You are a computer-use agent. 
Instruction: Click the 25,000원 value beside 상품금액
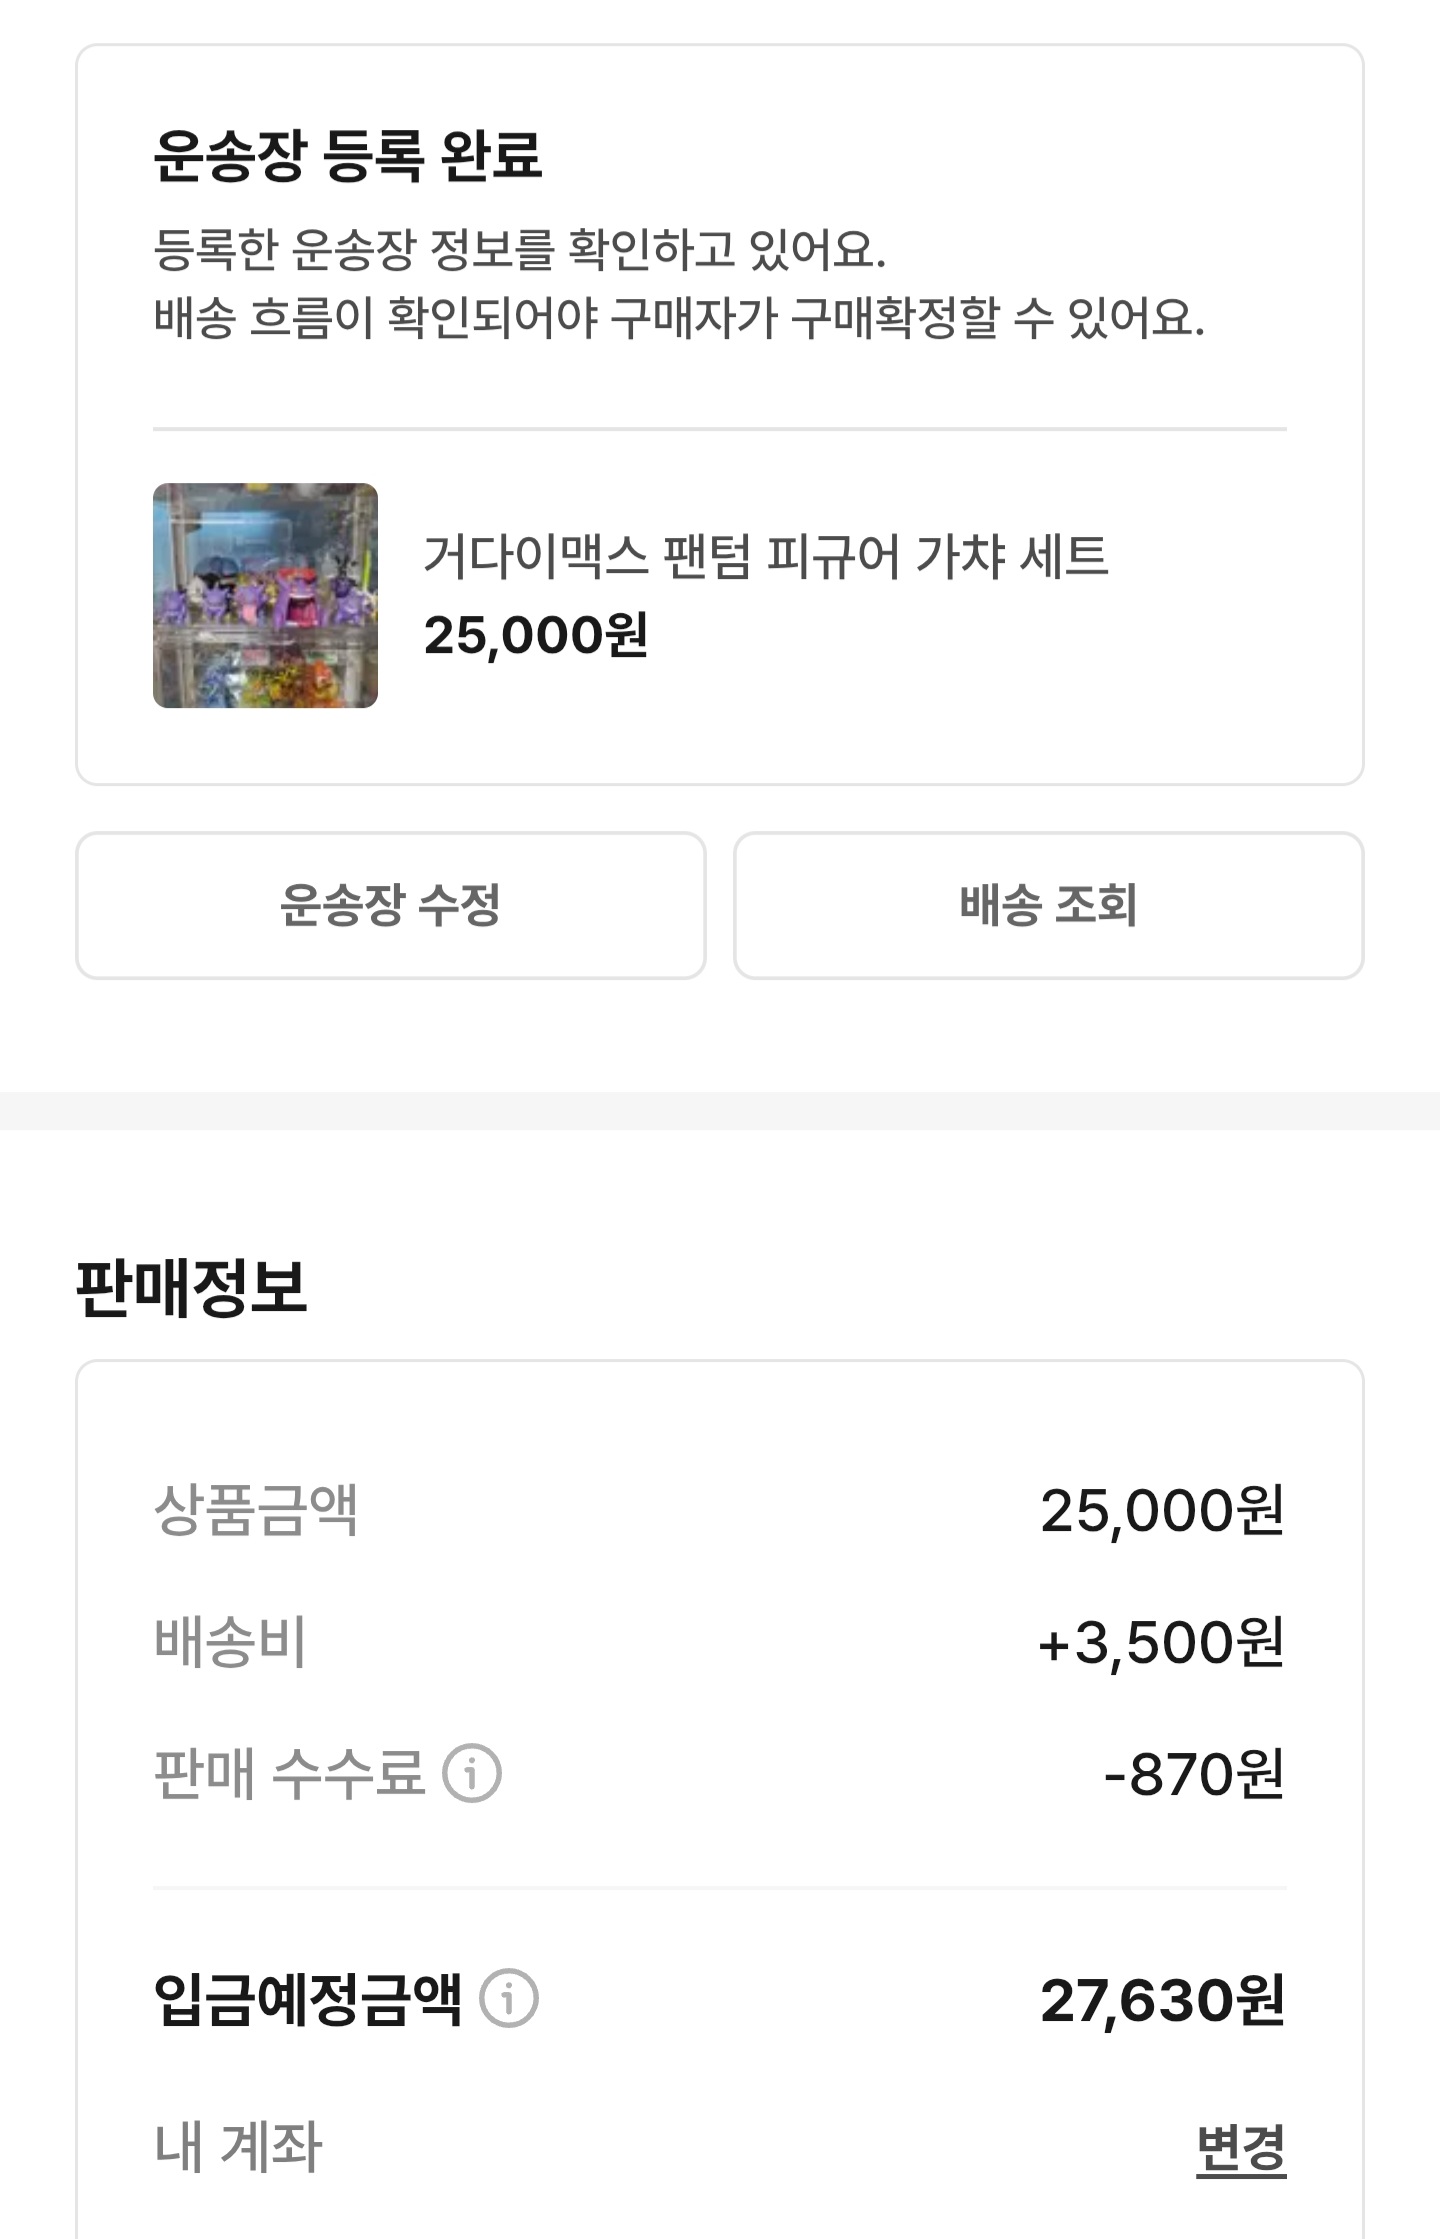coord(1162,1510)
